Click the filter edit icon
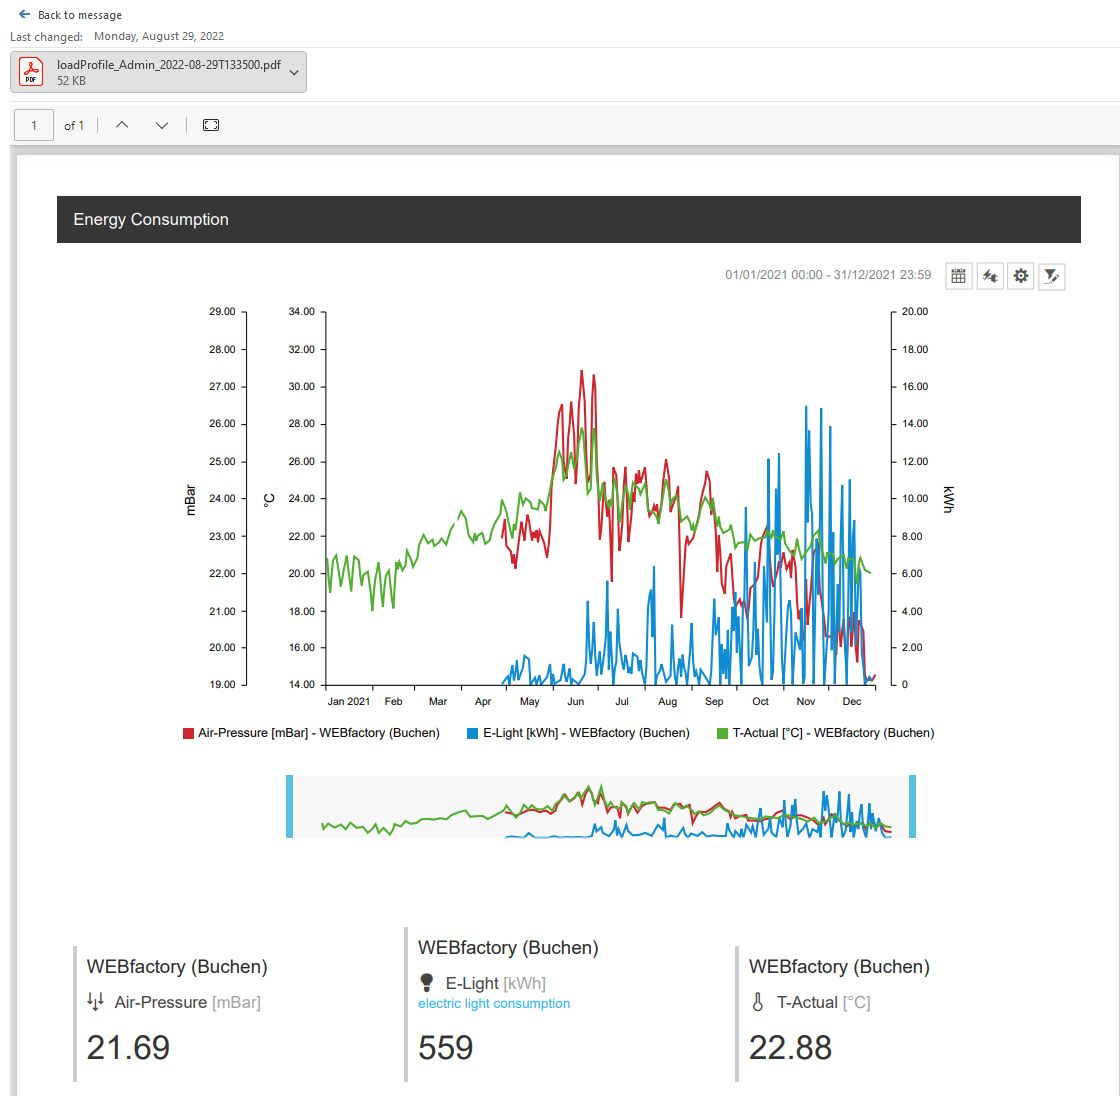The width and height of the screenshot is (1120, 1096). tap(1050, 276)
